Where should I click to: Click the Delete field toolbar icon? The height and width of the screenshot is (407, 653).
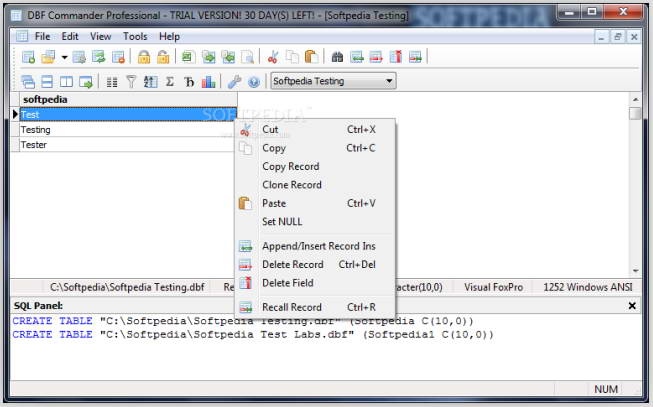click(x=396, y=57)
